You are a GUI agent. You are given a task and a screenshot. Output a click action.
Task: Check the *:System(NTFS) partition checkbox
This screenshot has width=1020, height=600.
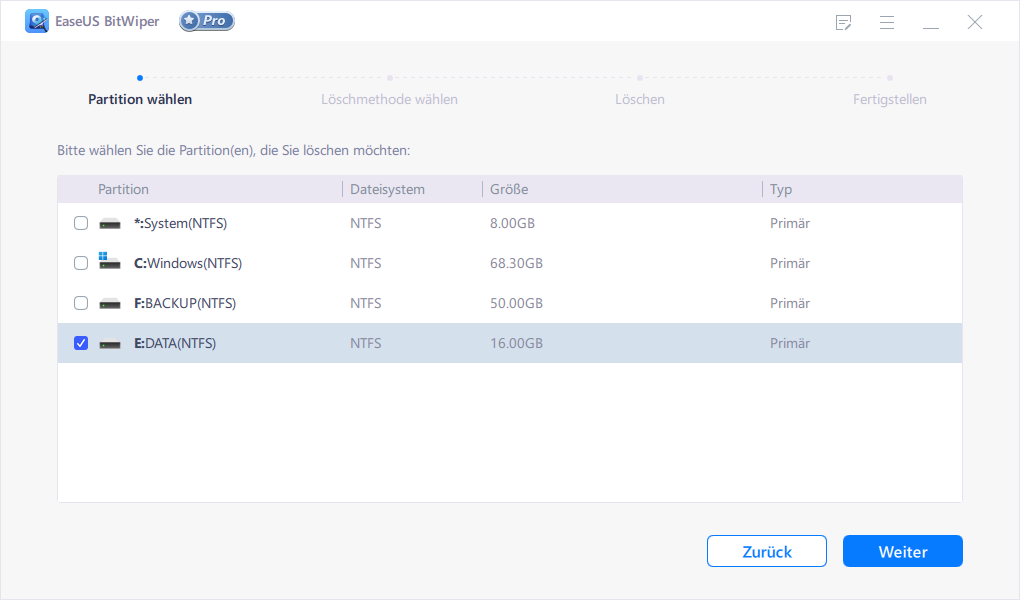tap(81, 223)
